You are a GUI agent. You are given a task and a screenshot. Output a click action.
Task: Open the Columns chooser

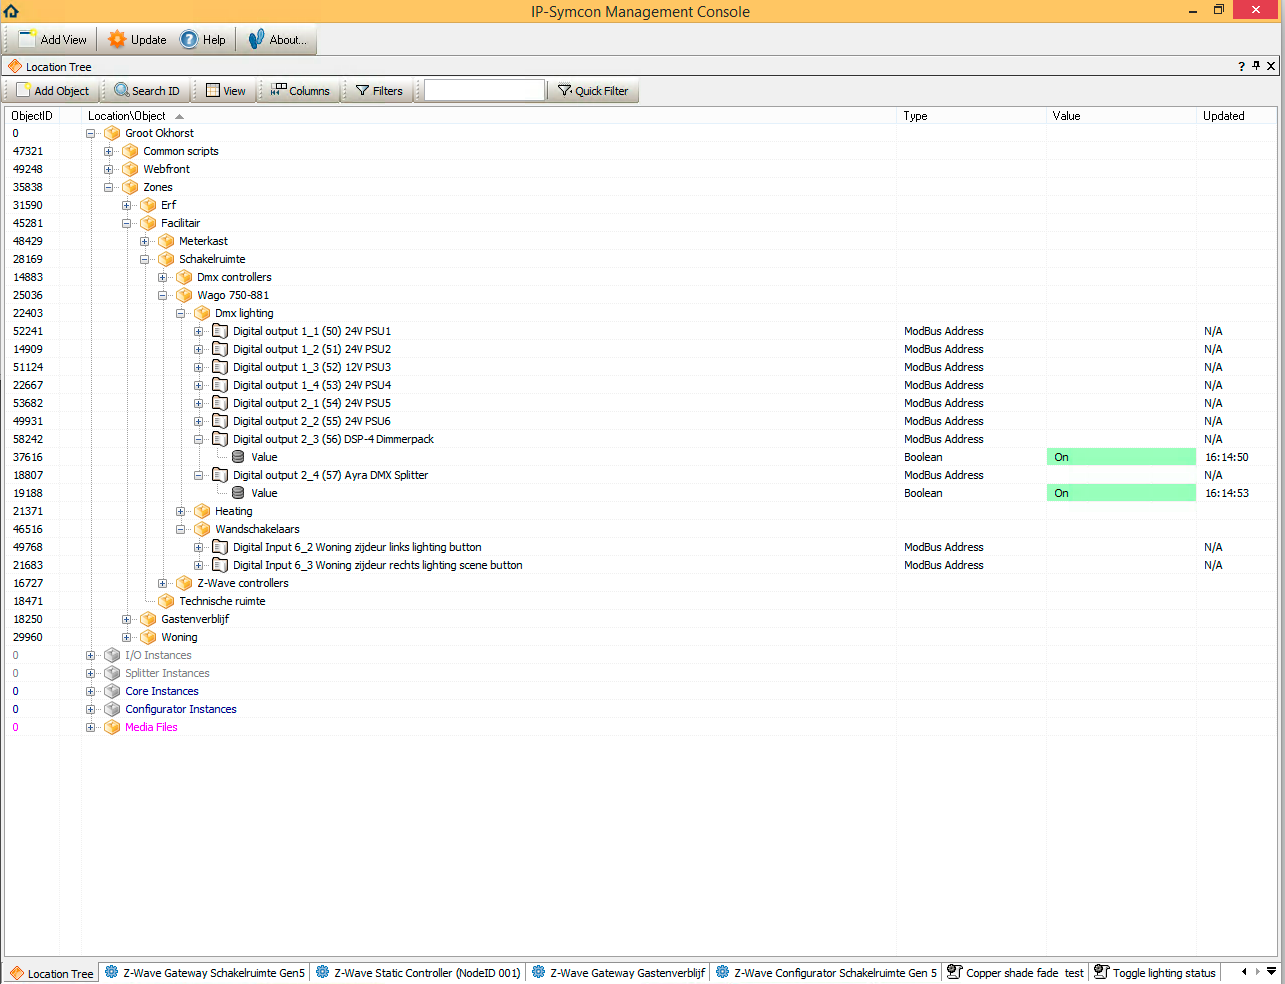click(300, 91)
